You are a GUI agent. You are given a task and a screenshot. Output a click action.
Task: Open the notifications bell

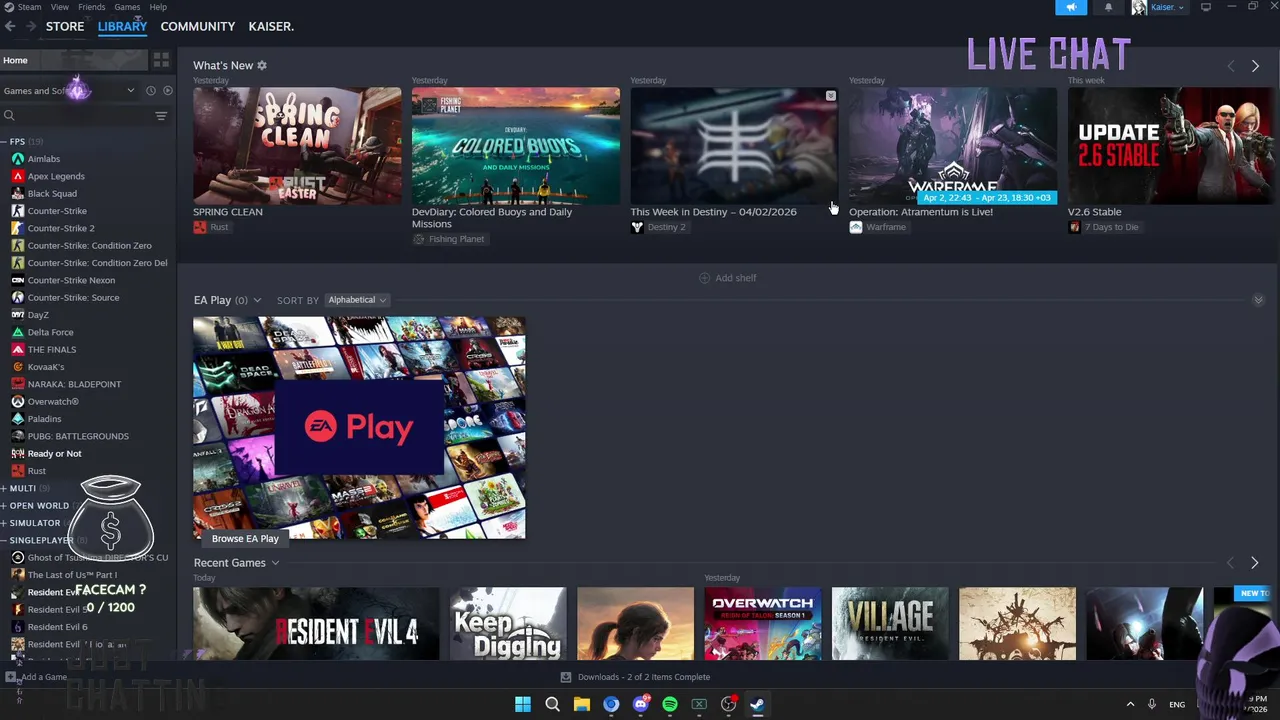pyautogui.click(x=1108, y=7)
